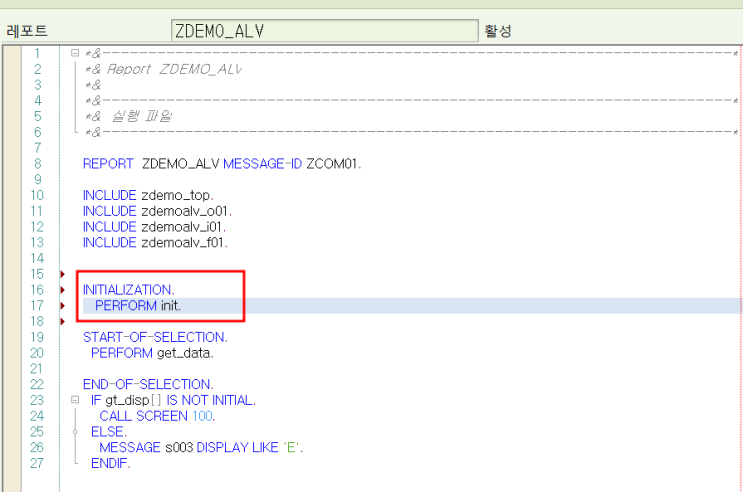Screen dimensions: 743x492
Task: Click the 'E' literal on line 26
Action: [291, 447]
